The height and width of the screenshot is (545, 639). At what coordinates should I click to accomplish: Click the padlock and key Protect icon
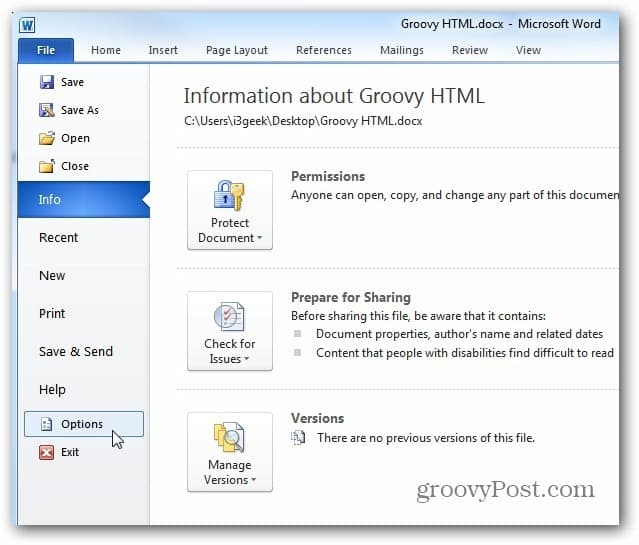(229, 195)
